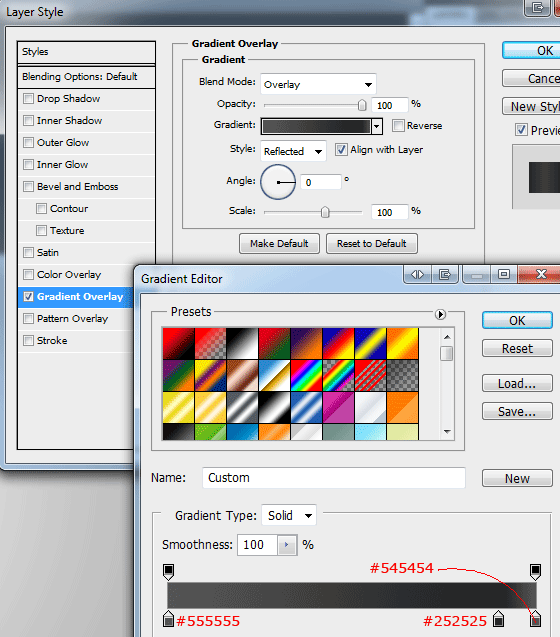
Task: Click the Reset to Default button
Action: pos(371,243)
